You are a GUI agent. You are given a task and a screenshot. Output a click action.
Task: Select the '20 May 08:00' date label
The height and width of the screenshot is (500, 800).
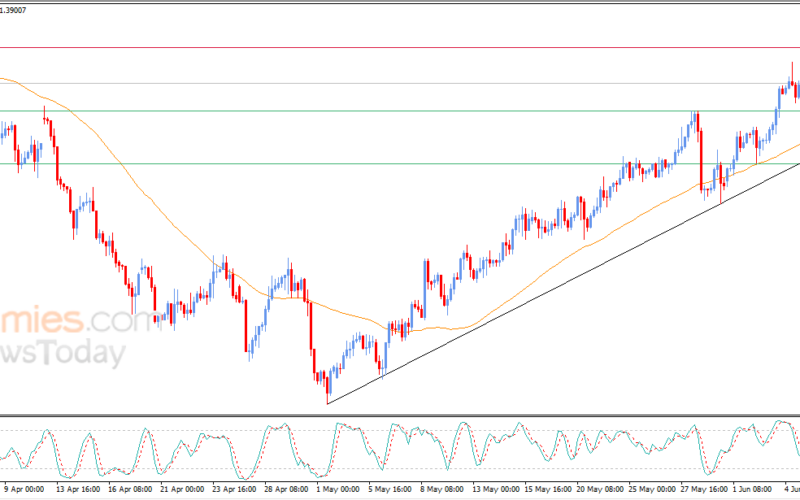coord(599,489)
